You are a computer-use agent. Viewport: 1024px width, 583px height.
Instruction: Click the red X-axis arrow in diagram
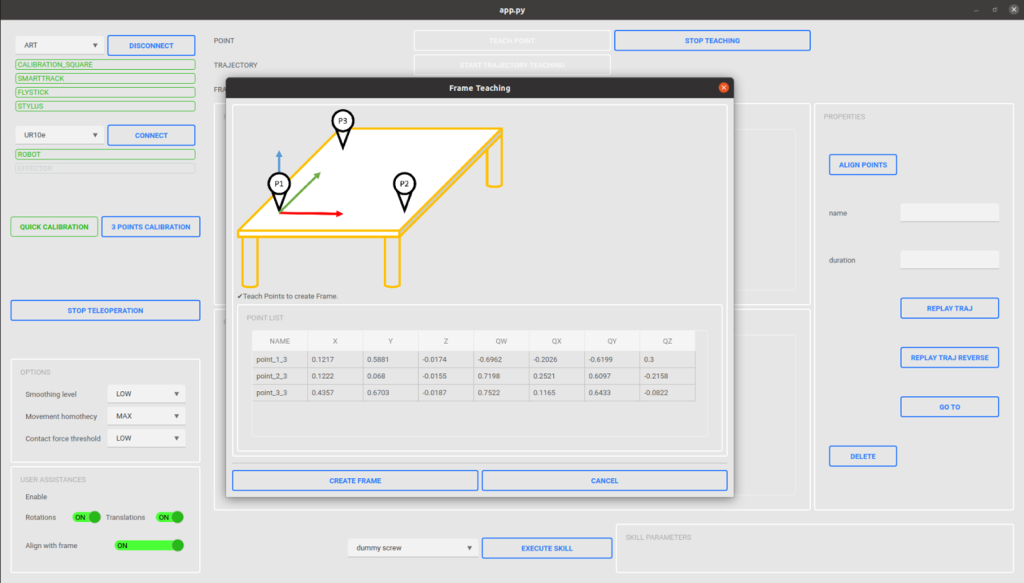[x=312, y=213]
